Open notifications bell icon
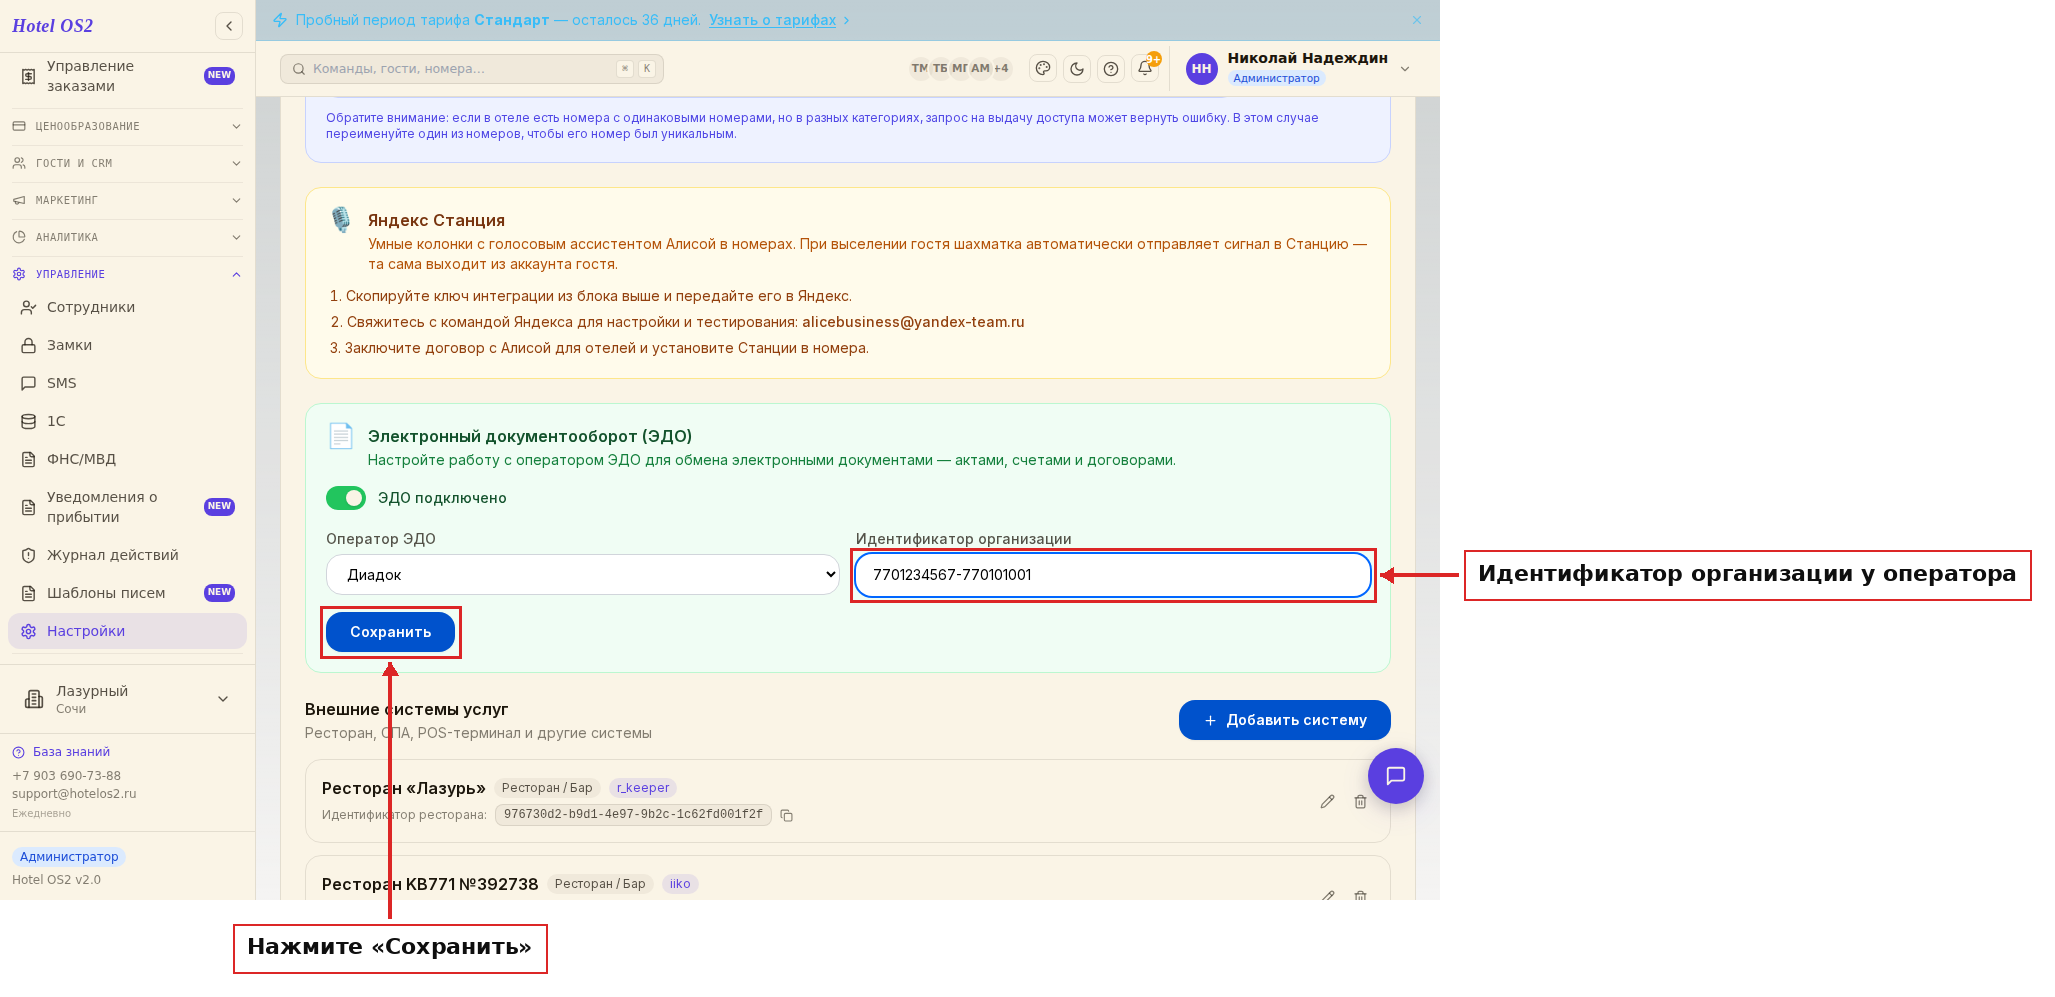 [1145, 68]
